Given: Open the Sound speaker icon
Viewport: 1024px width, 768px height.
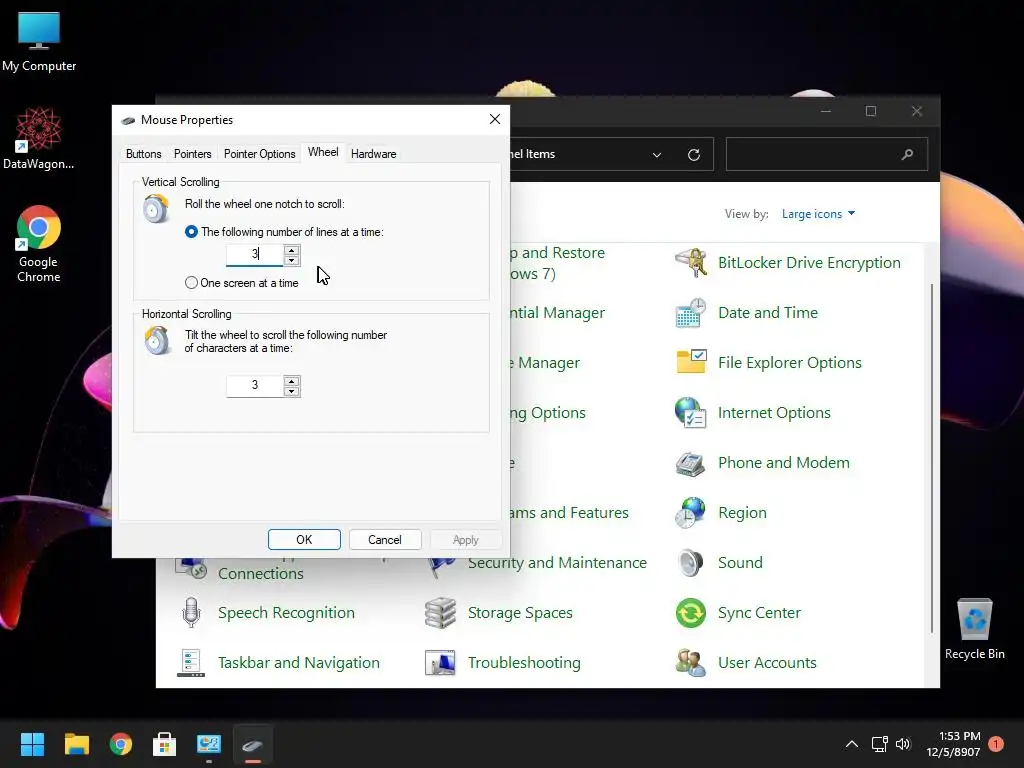Looking at the screenshot, I should [691, 563].
